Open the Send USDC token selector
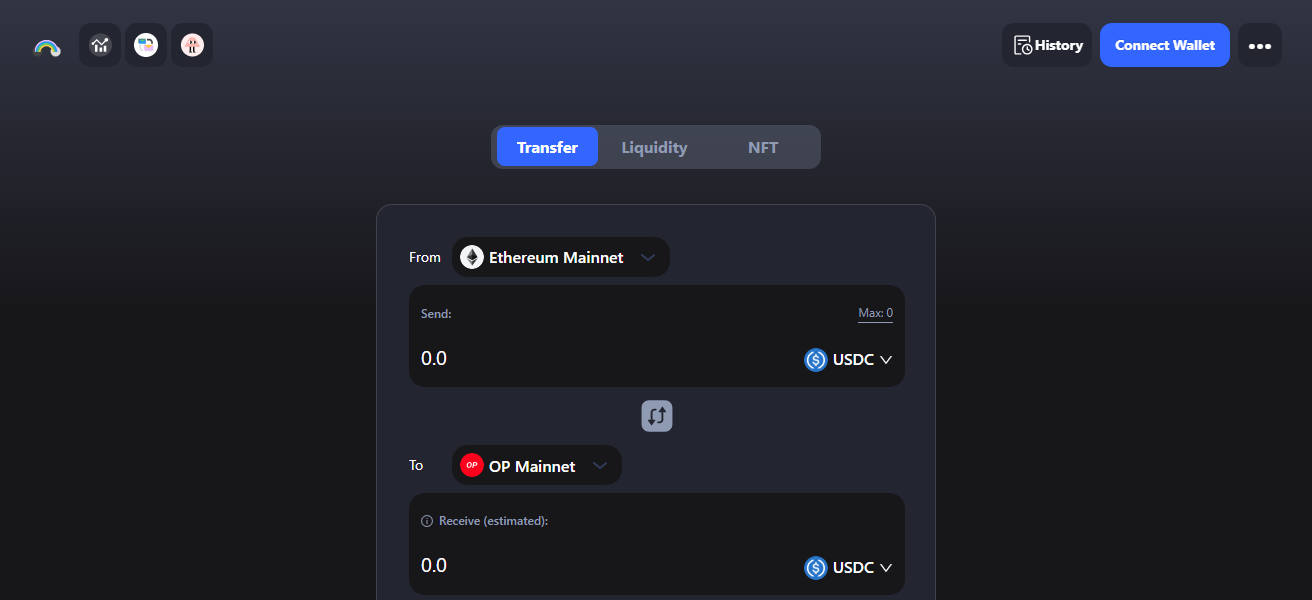The height and width of the screenshot is (600, 1312). click(848, 360)
